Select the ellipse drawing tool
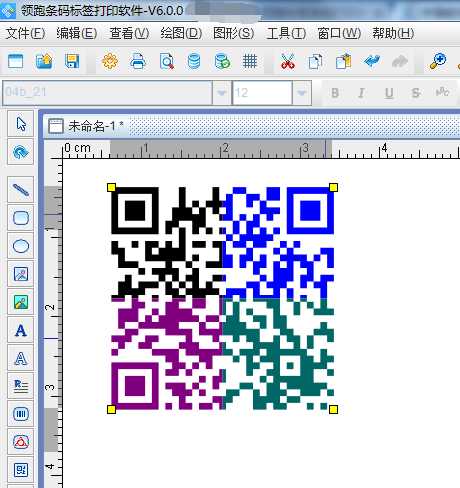460x488 pixels. (x=21, y=246)
